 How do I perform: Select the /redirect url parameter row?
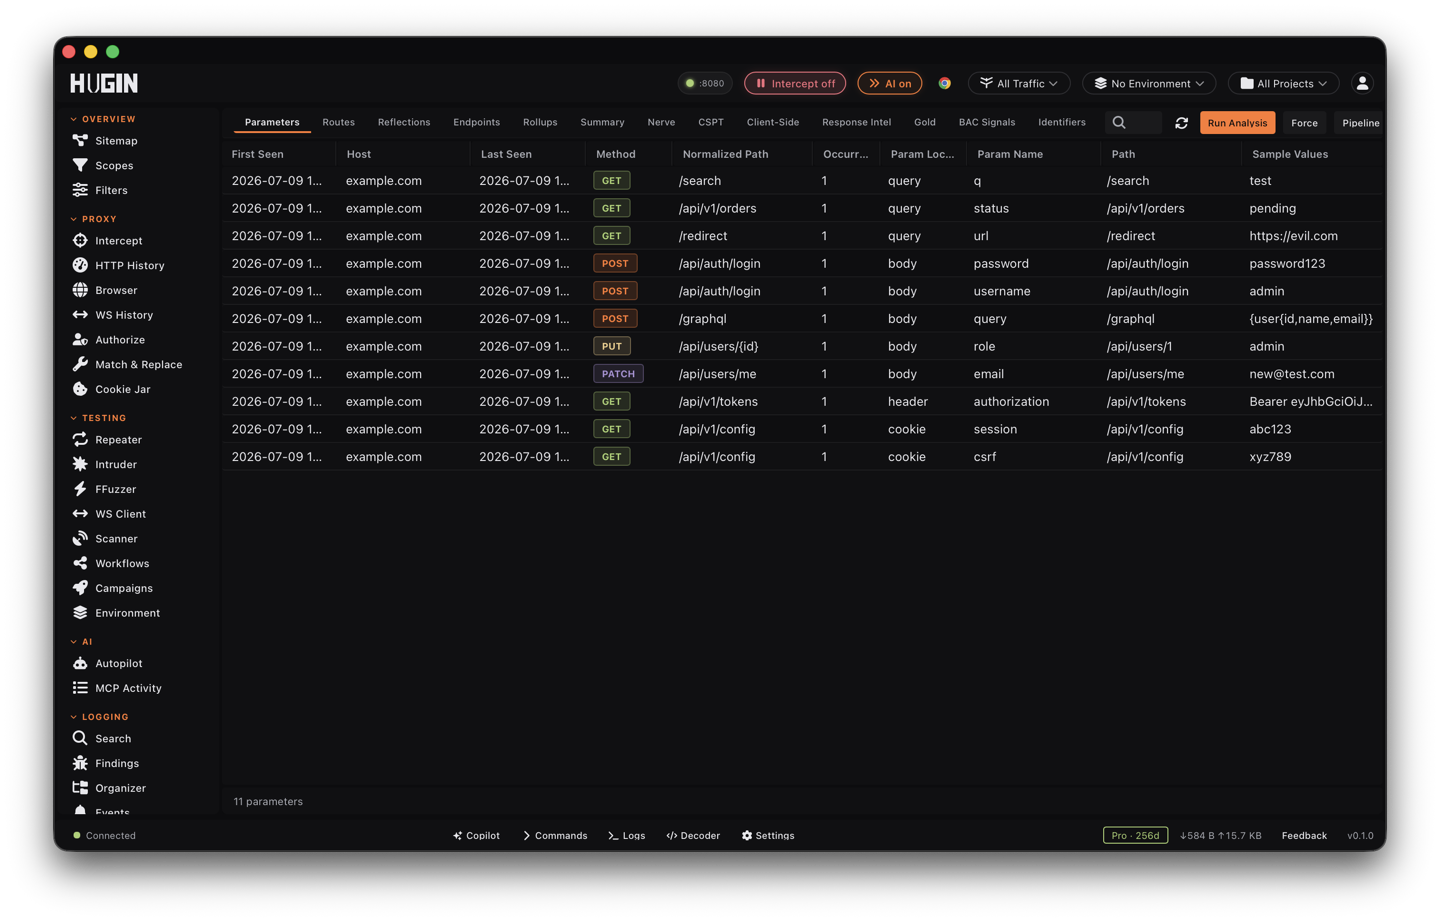tap(802, 236)
